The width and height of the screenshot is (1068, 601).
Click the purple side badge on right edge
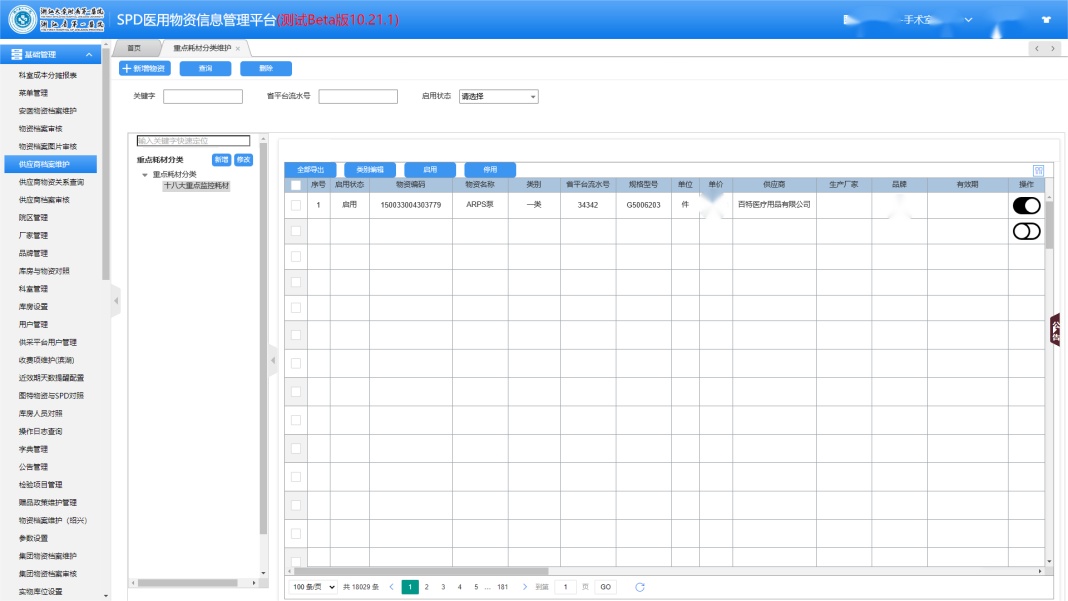coord(1055,330)
